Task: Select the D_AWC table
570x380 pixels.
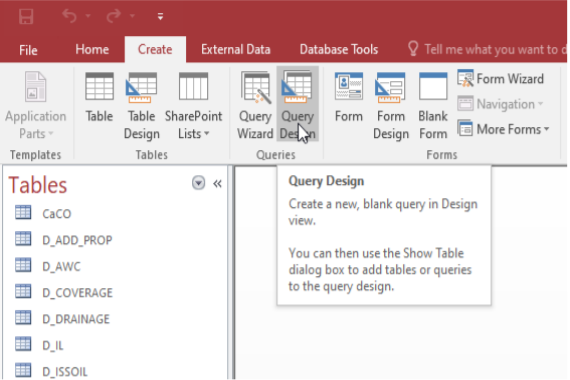Action: [x=61, y=267]
